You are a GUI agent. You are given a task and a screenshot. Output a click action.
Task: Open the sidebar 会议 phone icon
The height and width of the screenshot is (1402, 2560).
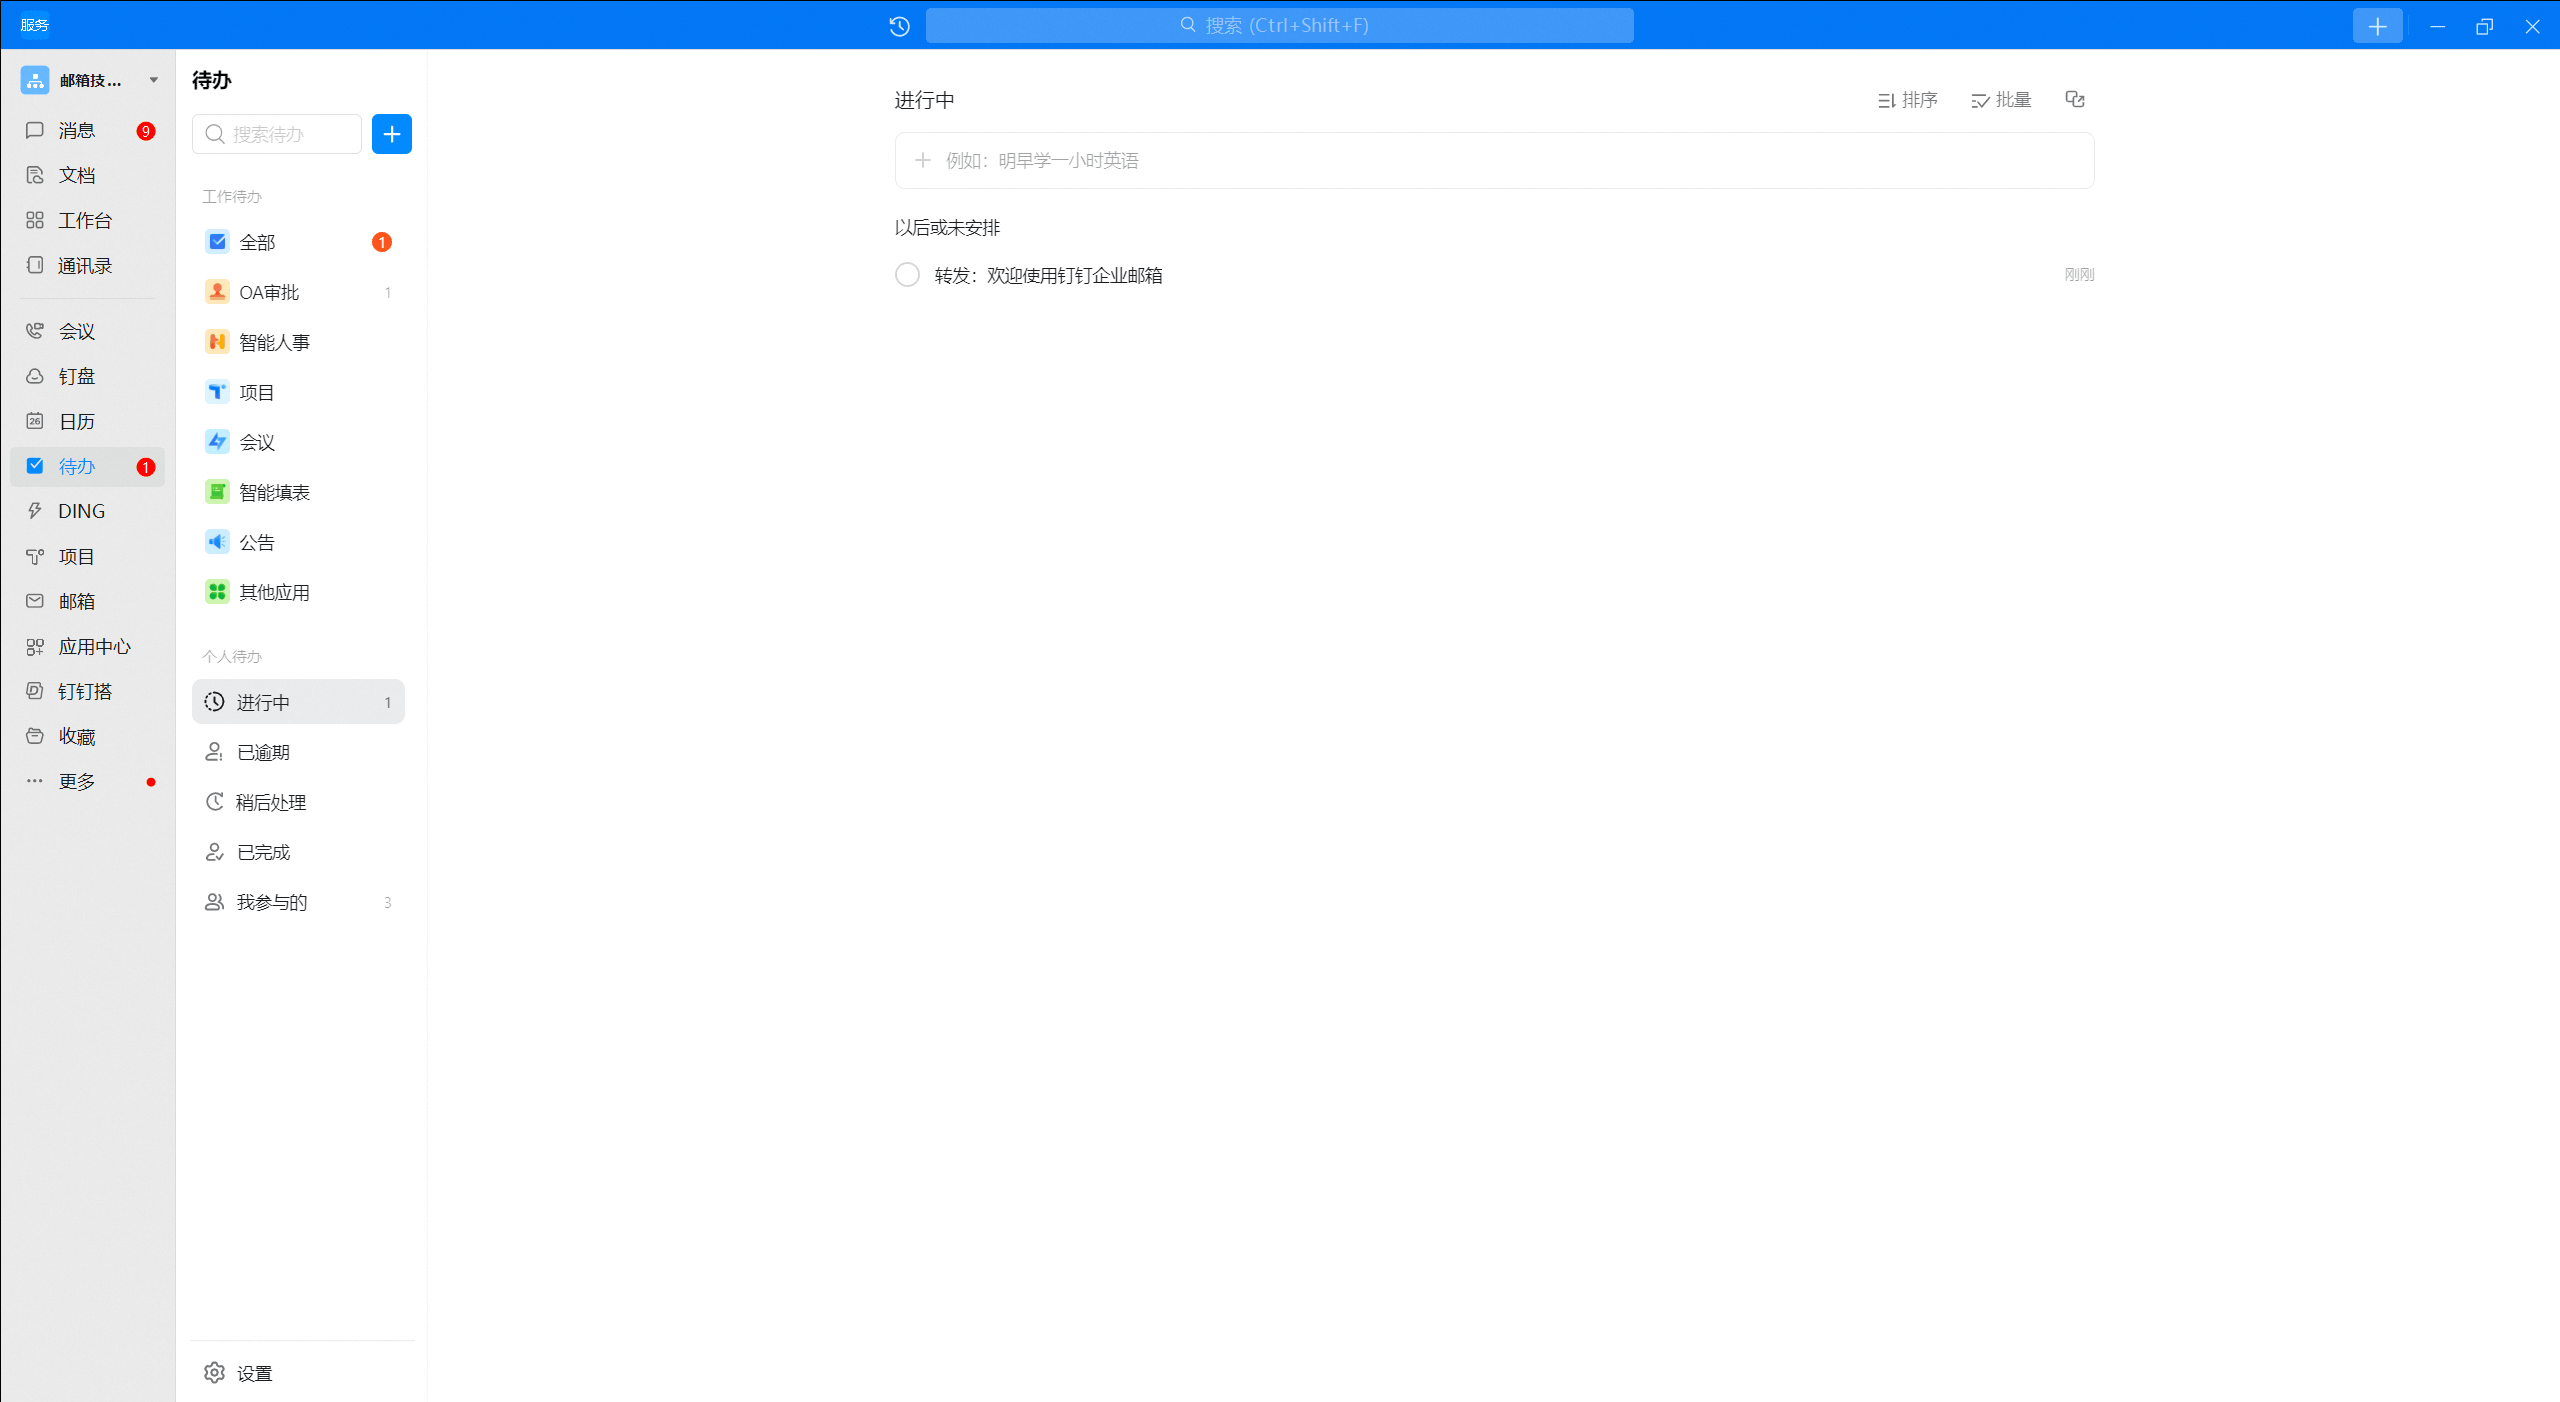coord(35,331)
